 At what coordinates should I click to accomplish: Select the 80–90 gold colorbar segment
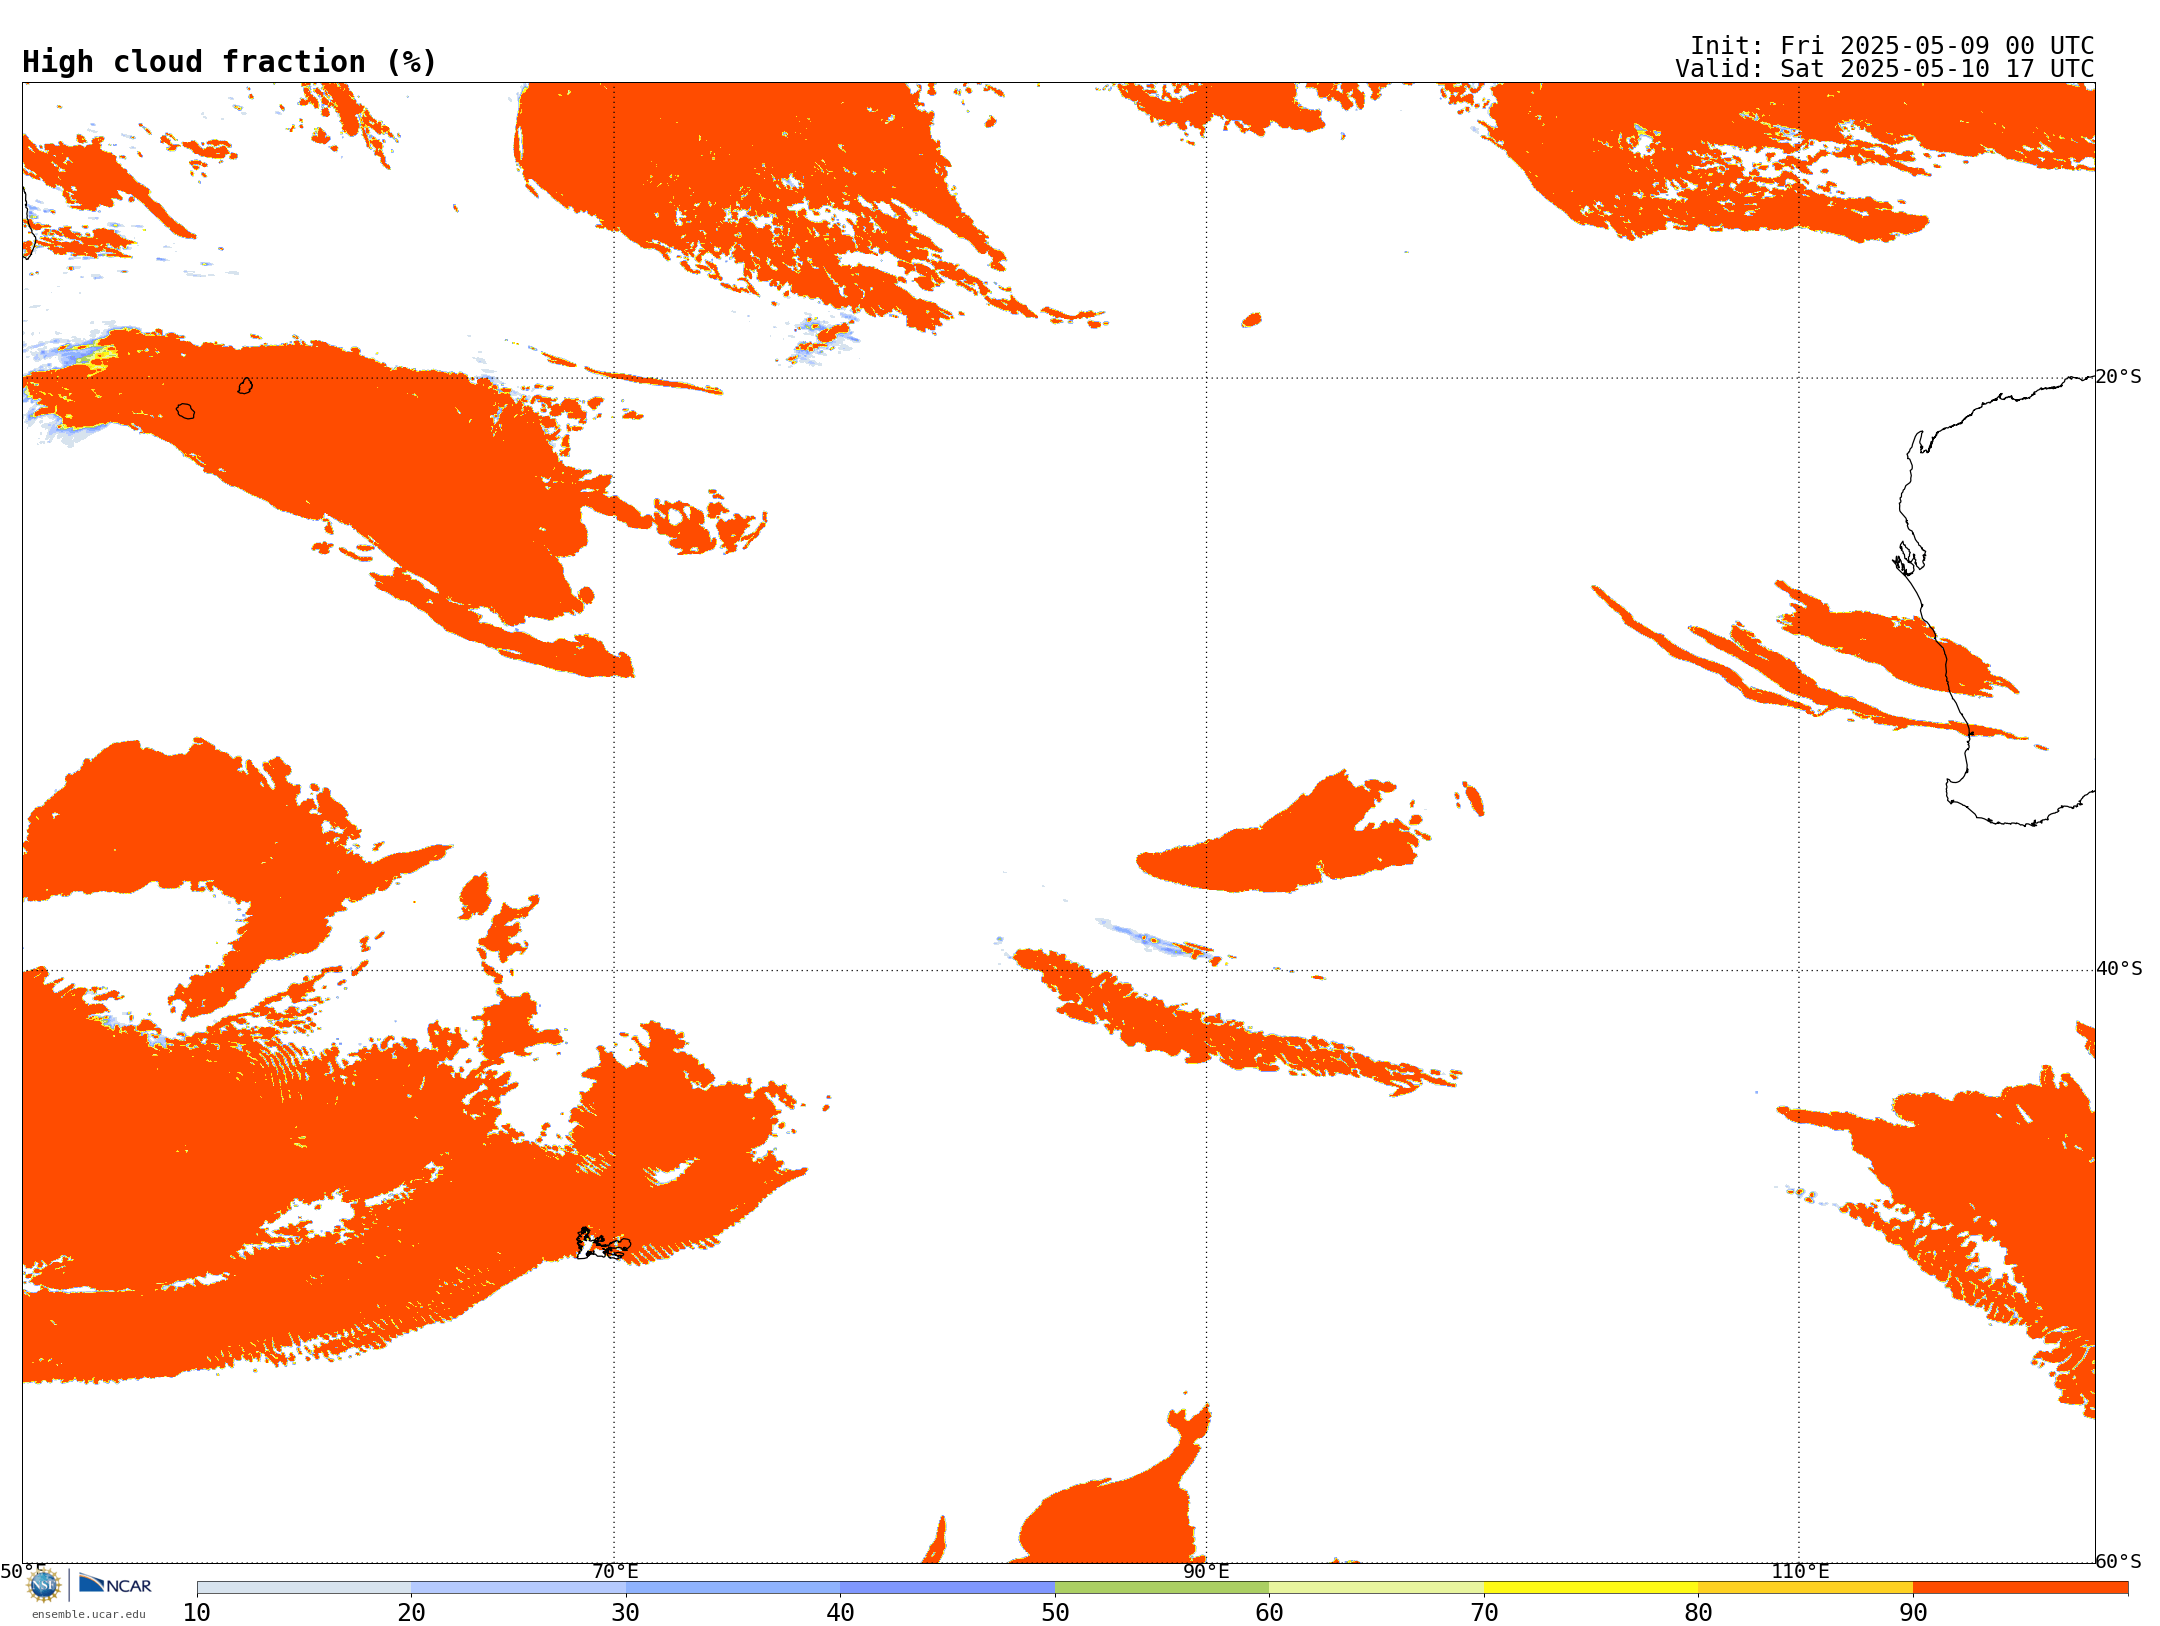click(1805, 1588)
